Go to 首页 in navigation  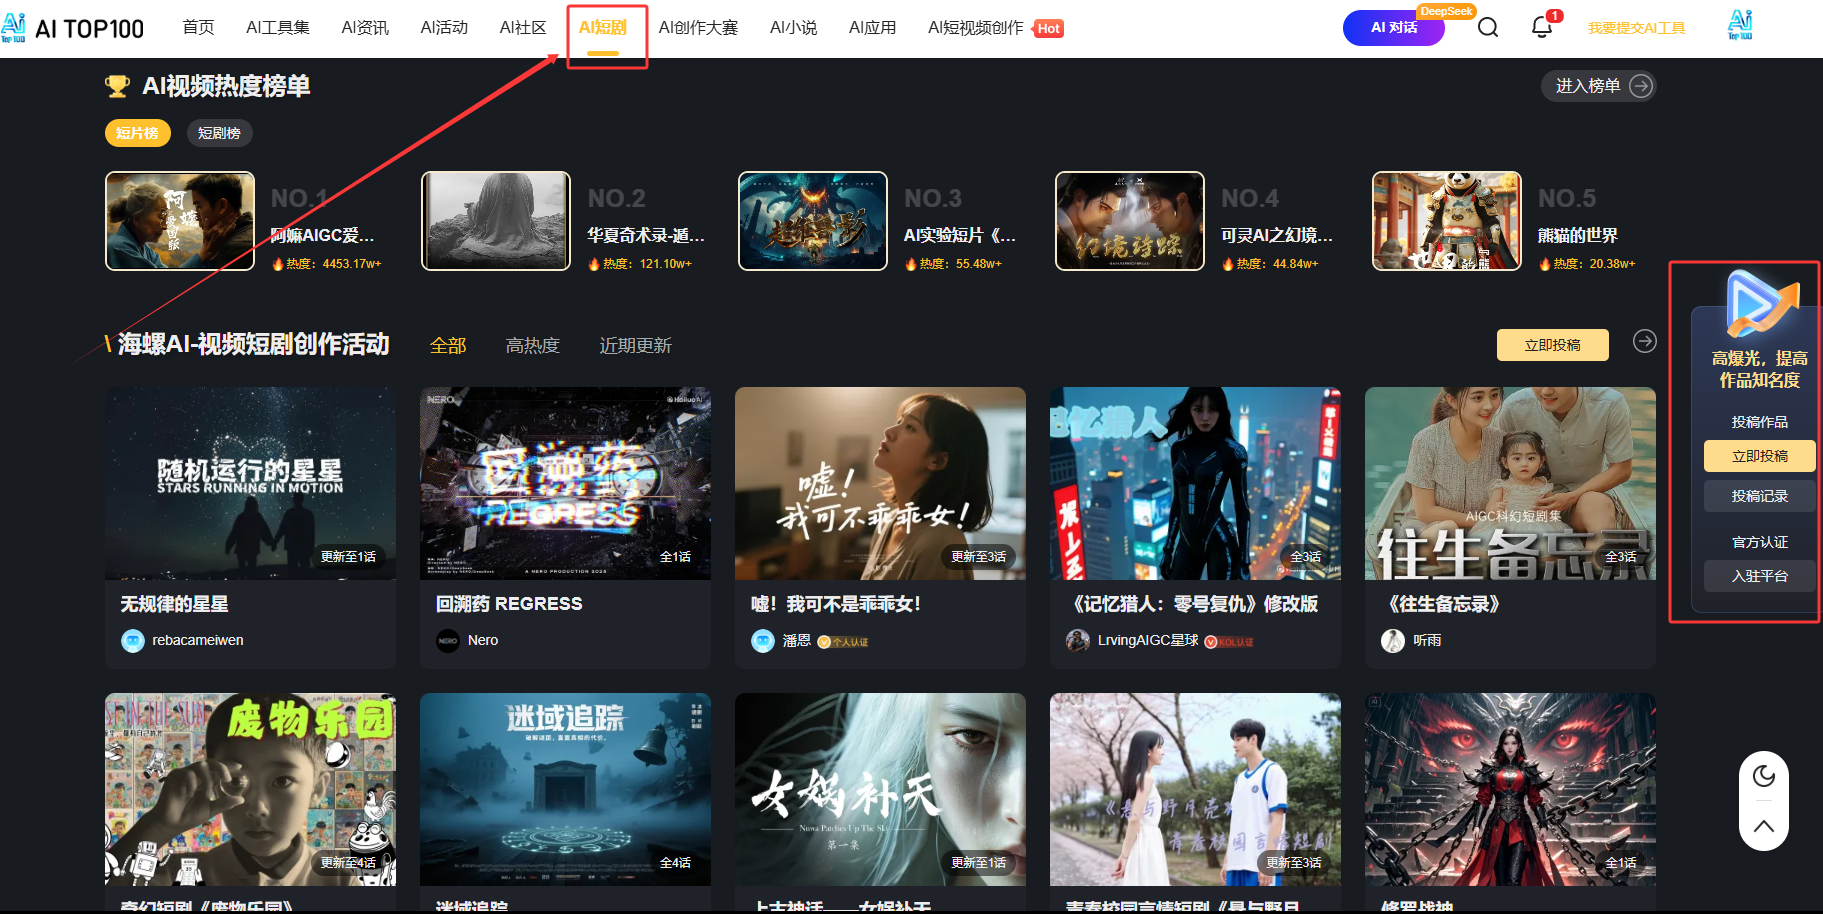point(198,28)
